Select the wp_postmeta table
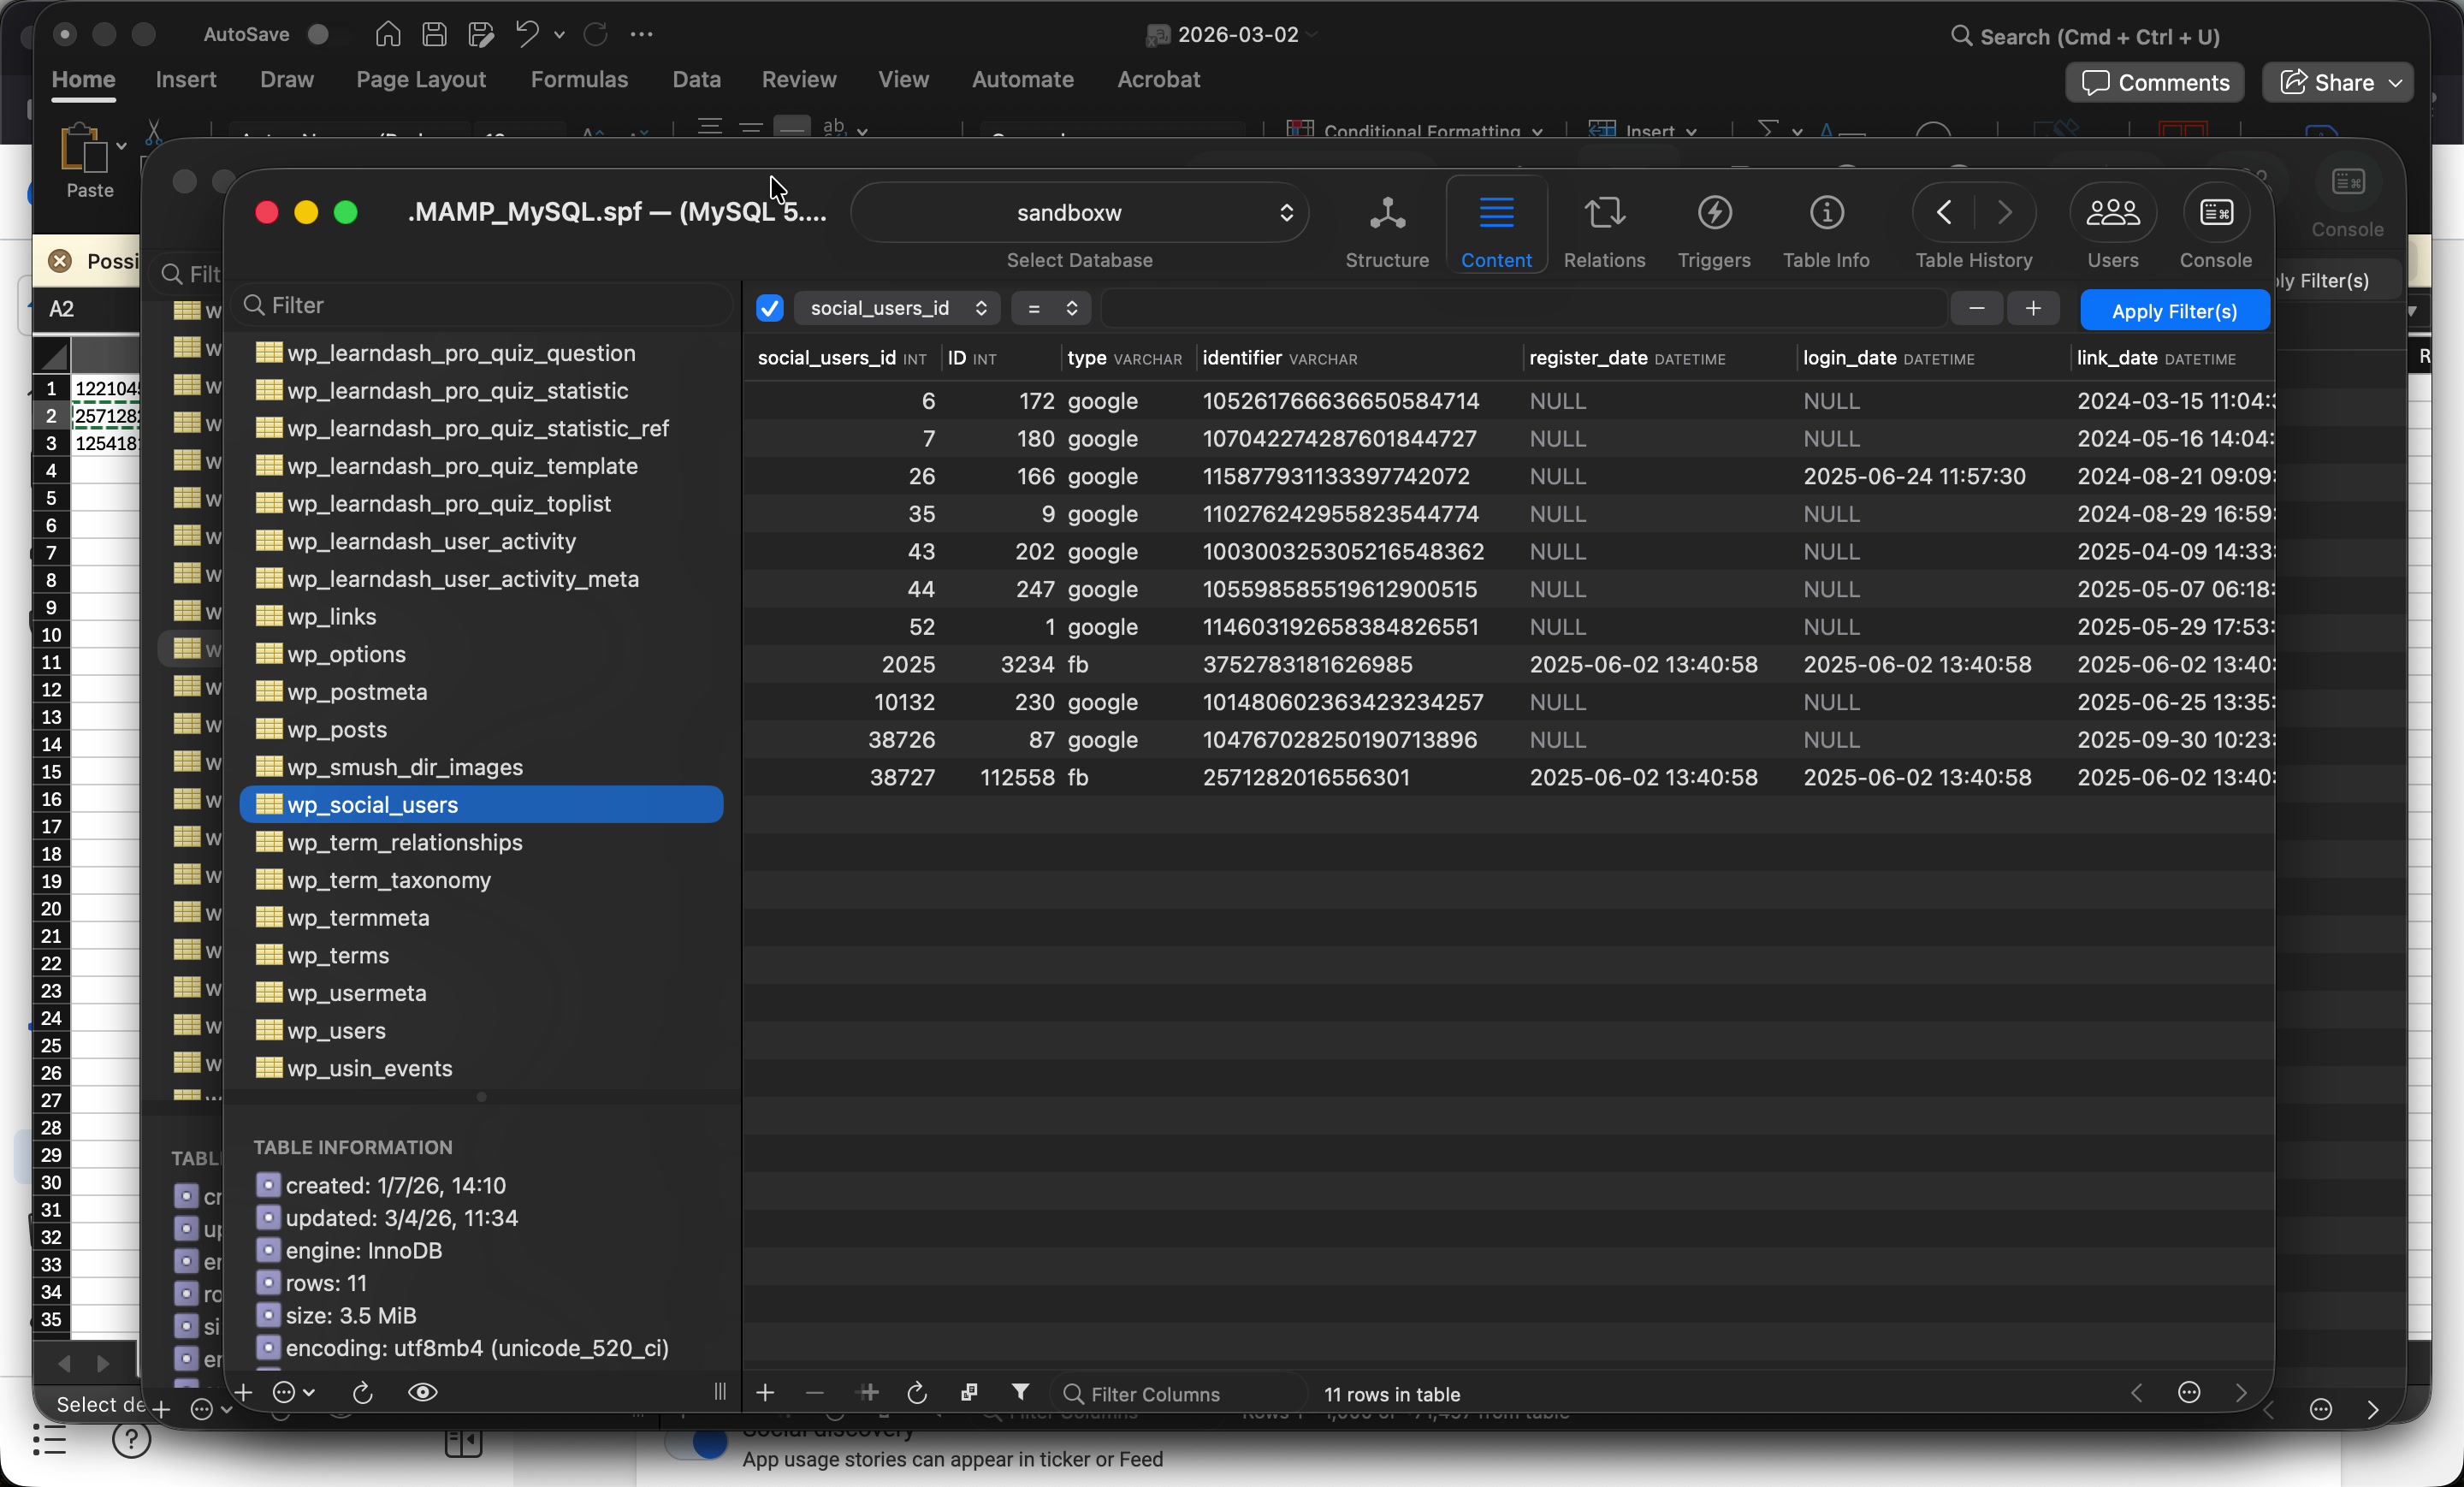The image size is (2464, 1487). coord(481,692)
